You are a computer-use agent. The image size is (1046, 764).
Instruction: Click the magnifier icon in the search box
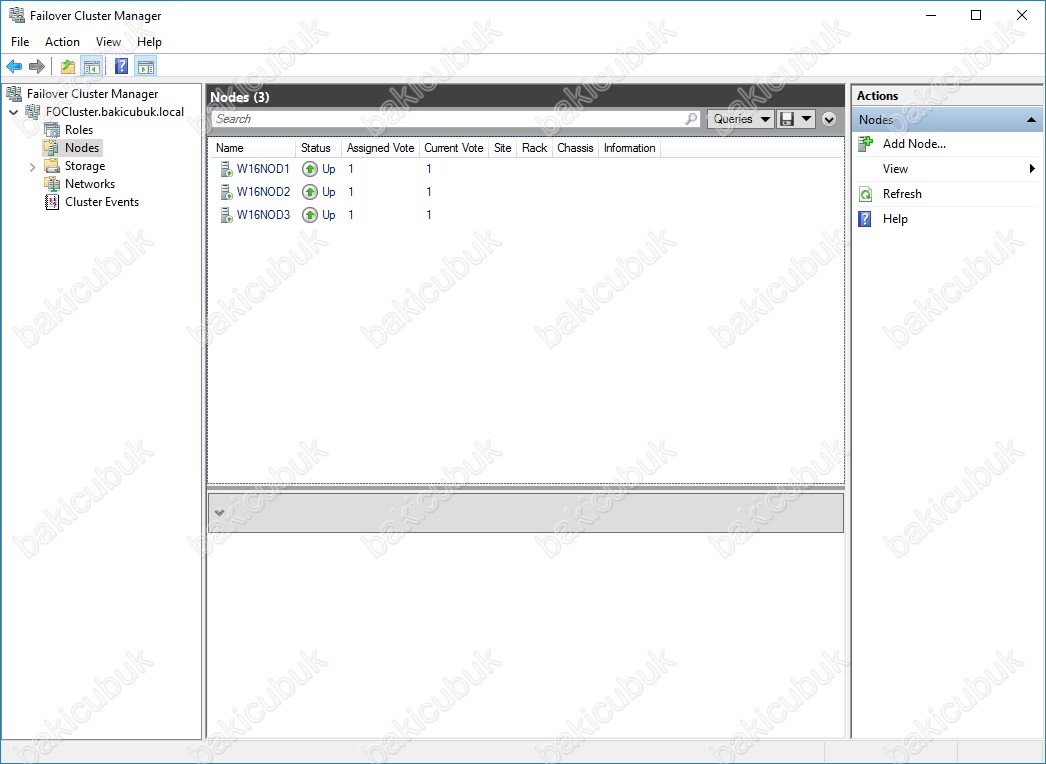pyautogui.click(x=691, y=119)
